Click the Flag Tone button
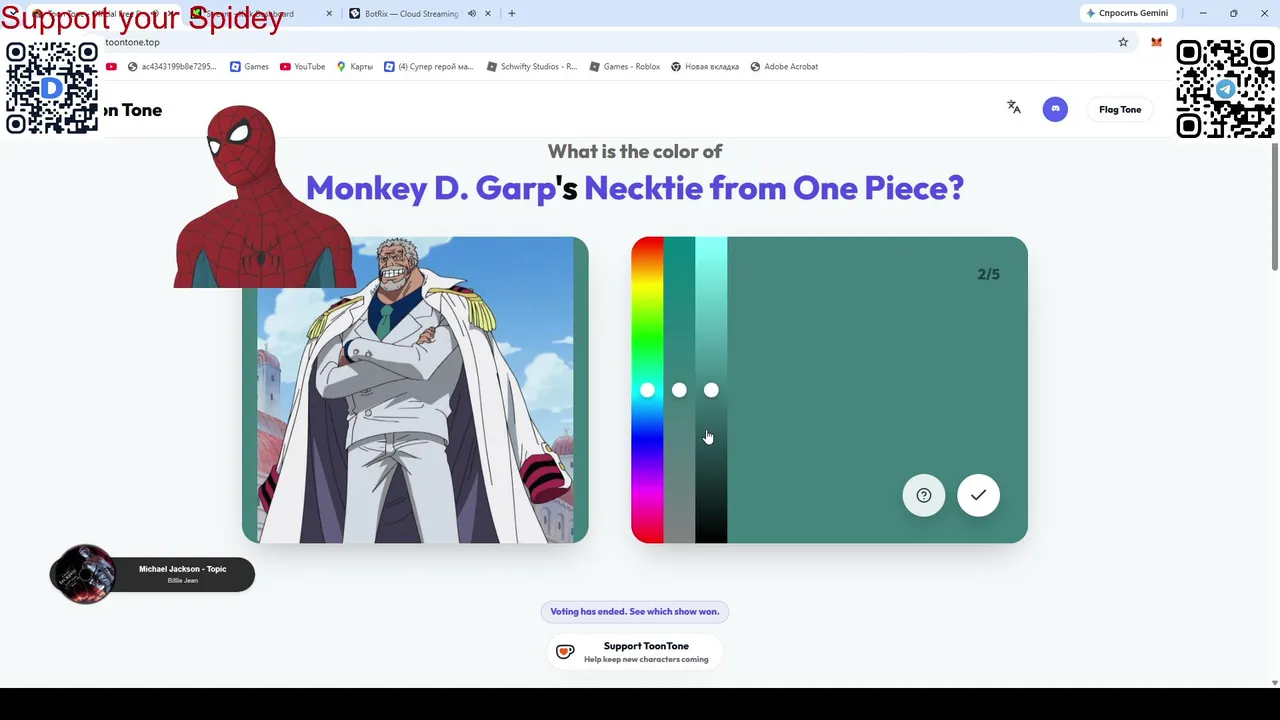This screenshot has width=1280, height=720. pos(1120,109)
